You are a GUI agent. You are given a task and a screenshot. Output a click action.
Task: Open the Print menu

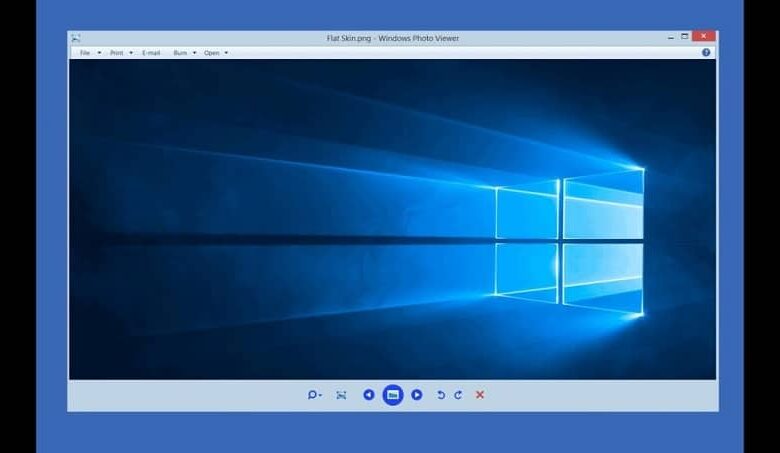point(116,53)
